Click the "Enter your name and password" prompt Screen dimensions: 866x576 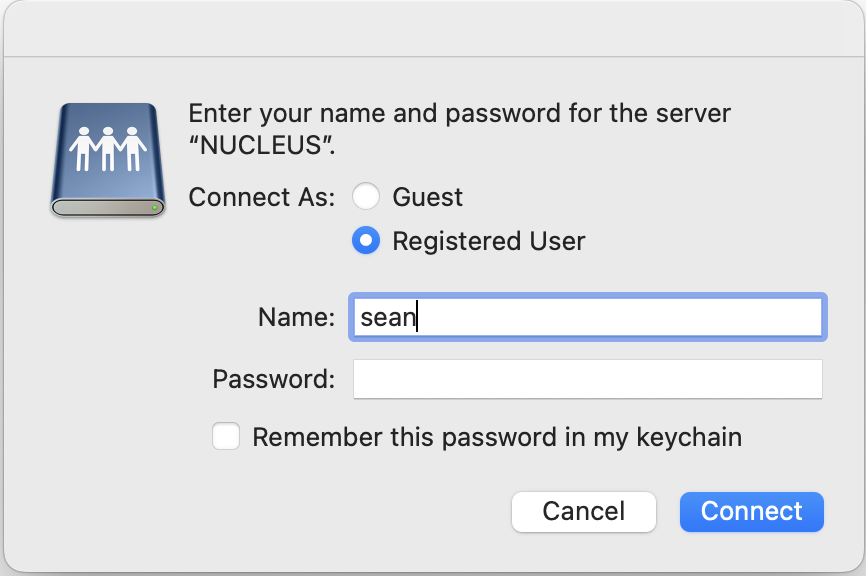(459, 112)
